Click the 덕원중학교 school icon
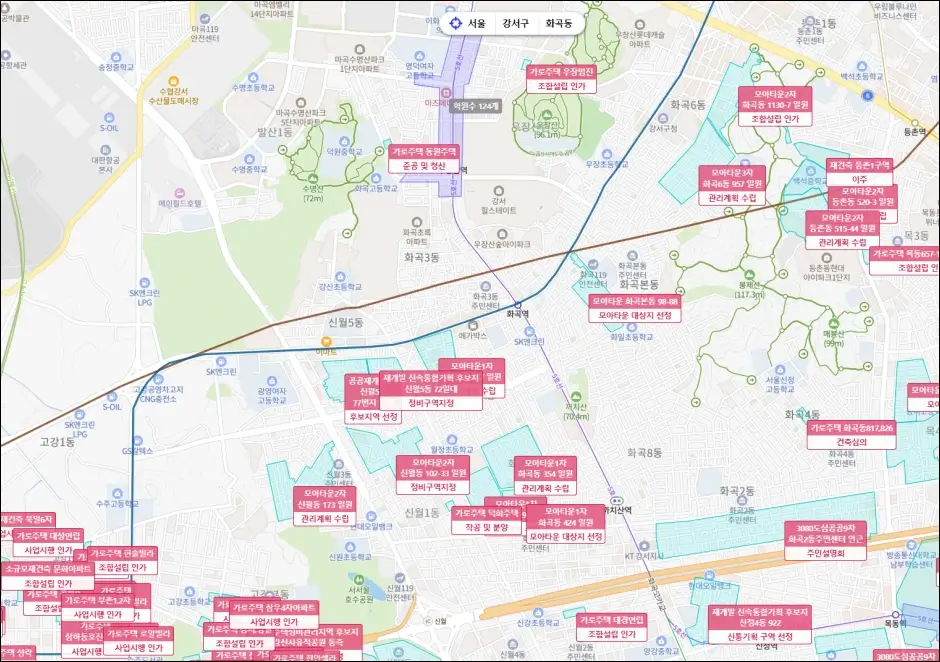The image size is (940, 662). coord(344,142)
